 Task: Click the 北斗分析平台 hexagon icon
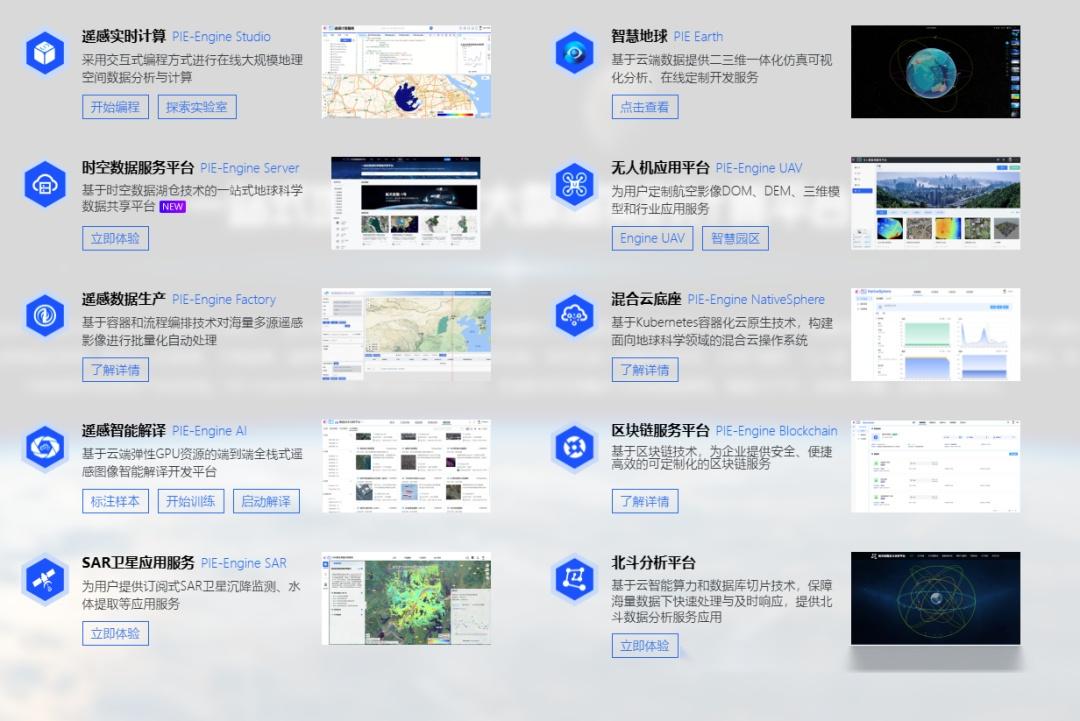click(x=574, y=579)
